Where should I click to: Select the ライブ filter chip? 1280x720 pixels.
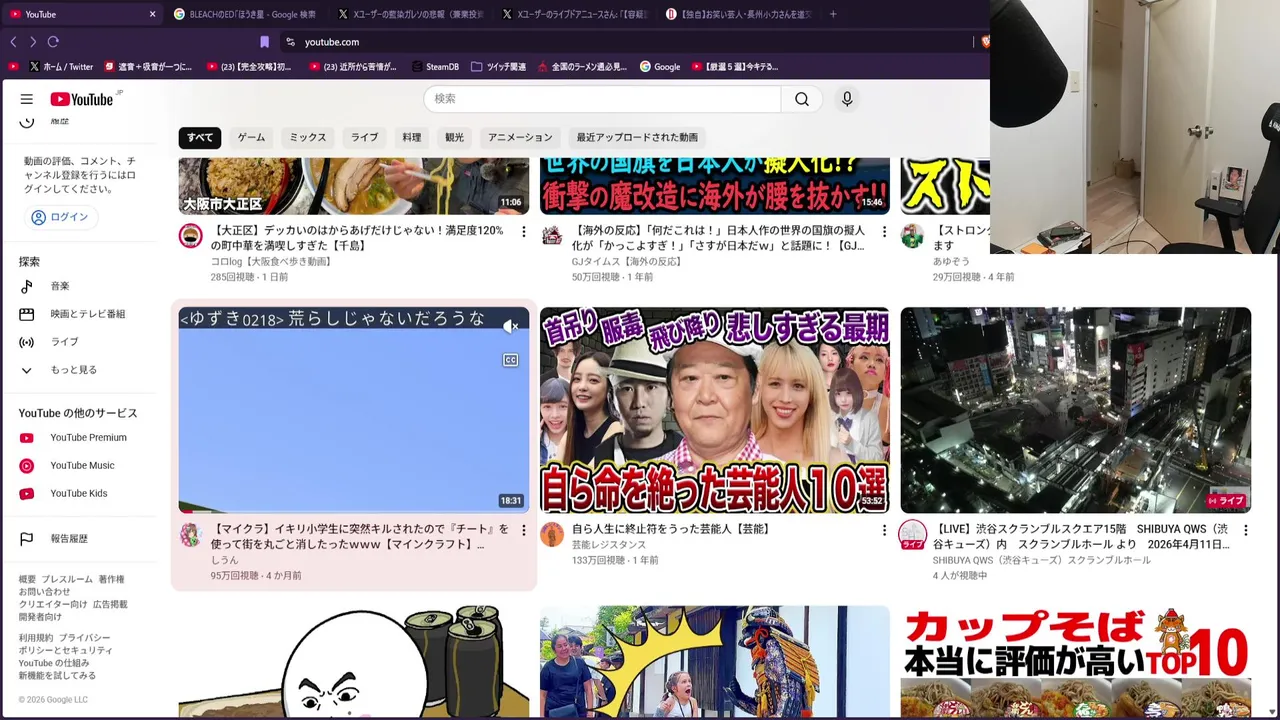pos(364,137)
